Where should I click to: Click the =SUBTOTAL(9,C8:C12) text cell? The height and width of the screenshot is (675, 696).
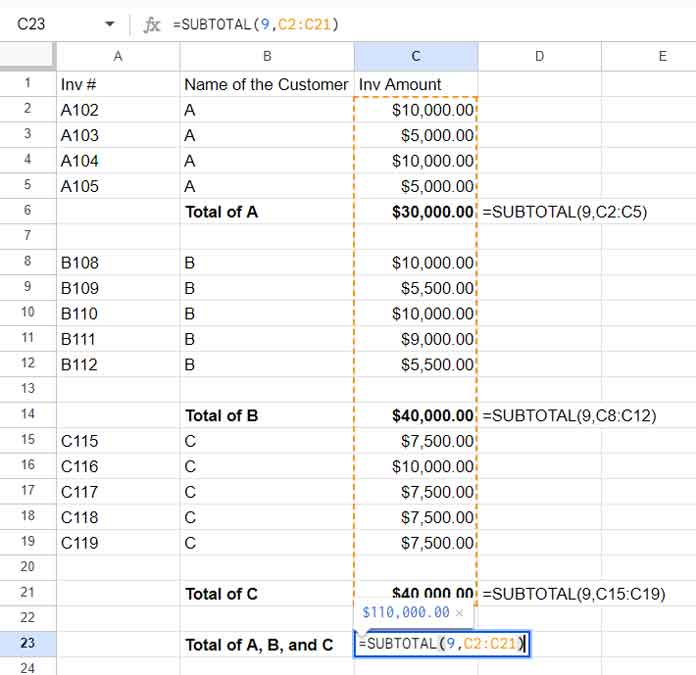(x=569, y=415)
